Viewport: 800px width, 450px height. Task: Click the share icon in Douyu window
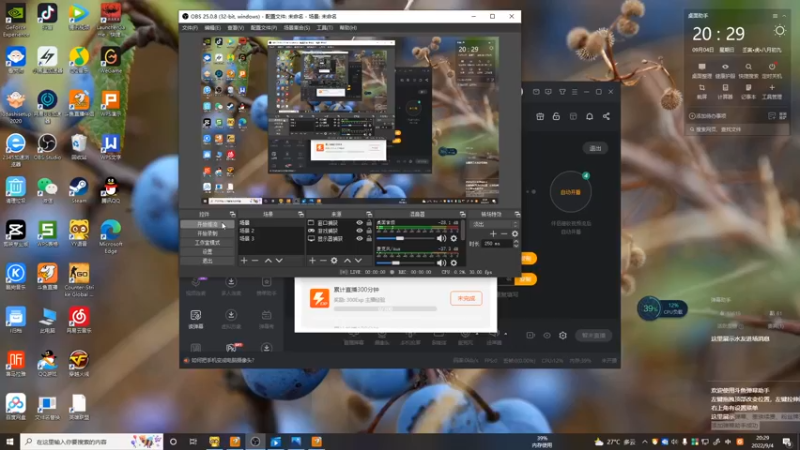tap(606, 116)
